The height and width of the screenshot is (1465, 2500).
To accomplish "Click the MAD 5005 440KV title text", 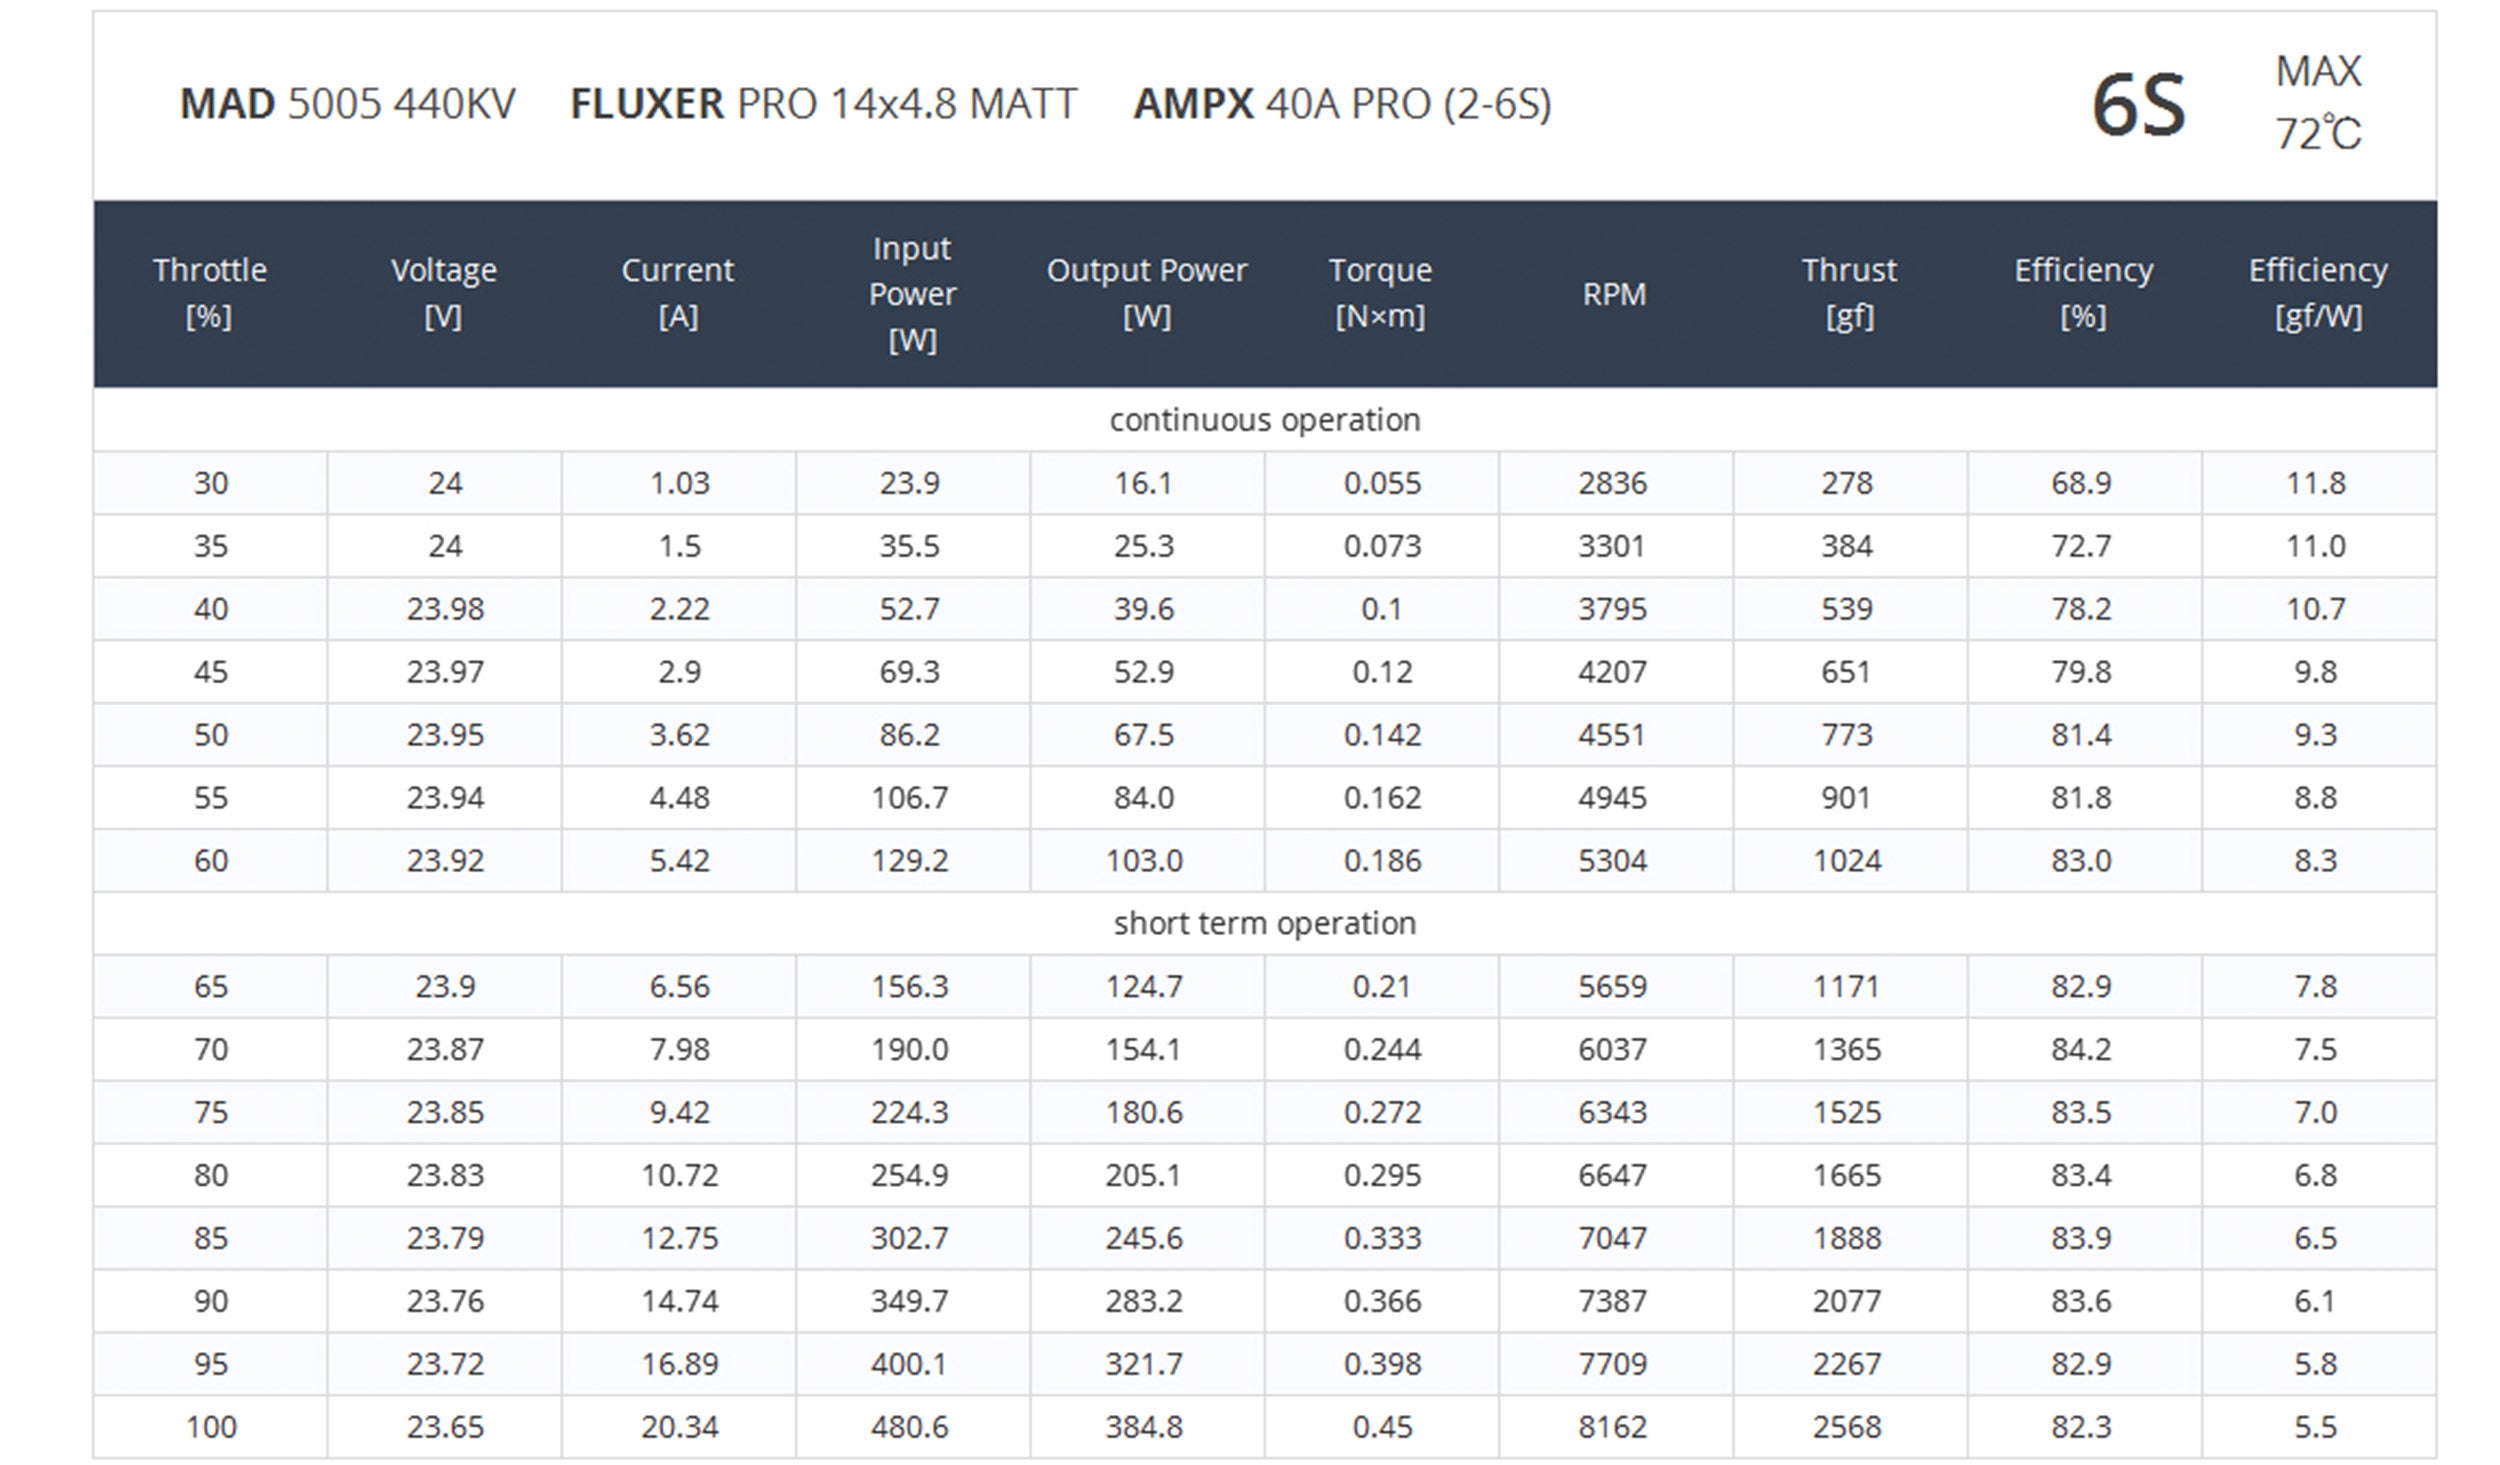I will click(348, 104).
